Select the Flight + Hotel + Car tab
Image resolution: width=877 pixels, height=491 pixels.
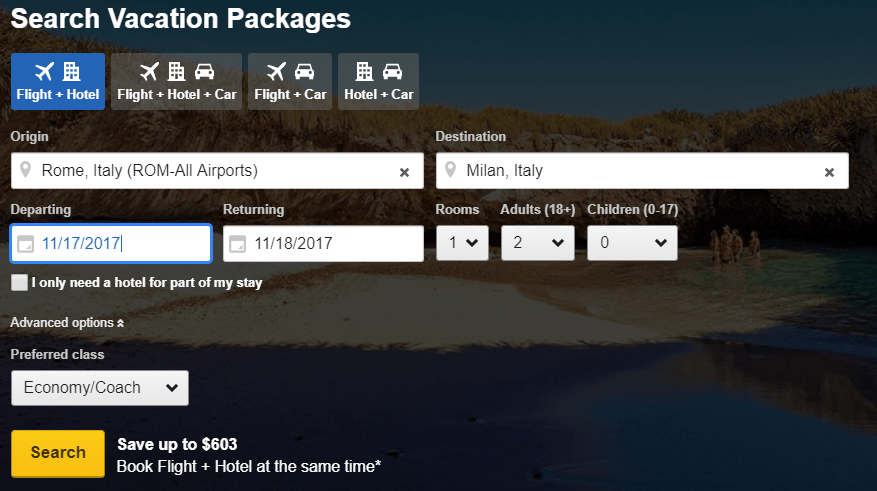[177, 82]
